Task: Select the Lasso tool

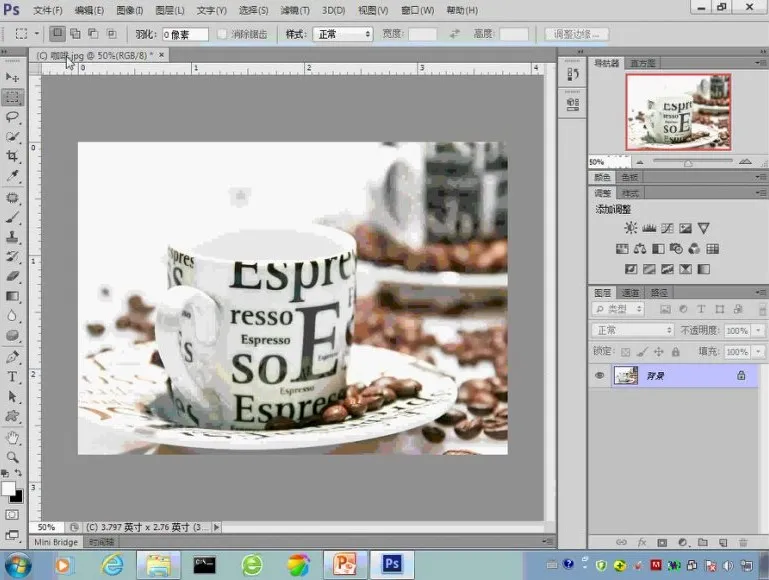Action: [13, 116]
